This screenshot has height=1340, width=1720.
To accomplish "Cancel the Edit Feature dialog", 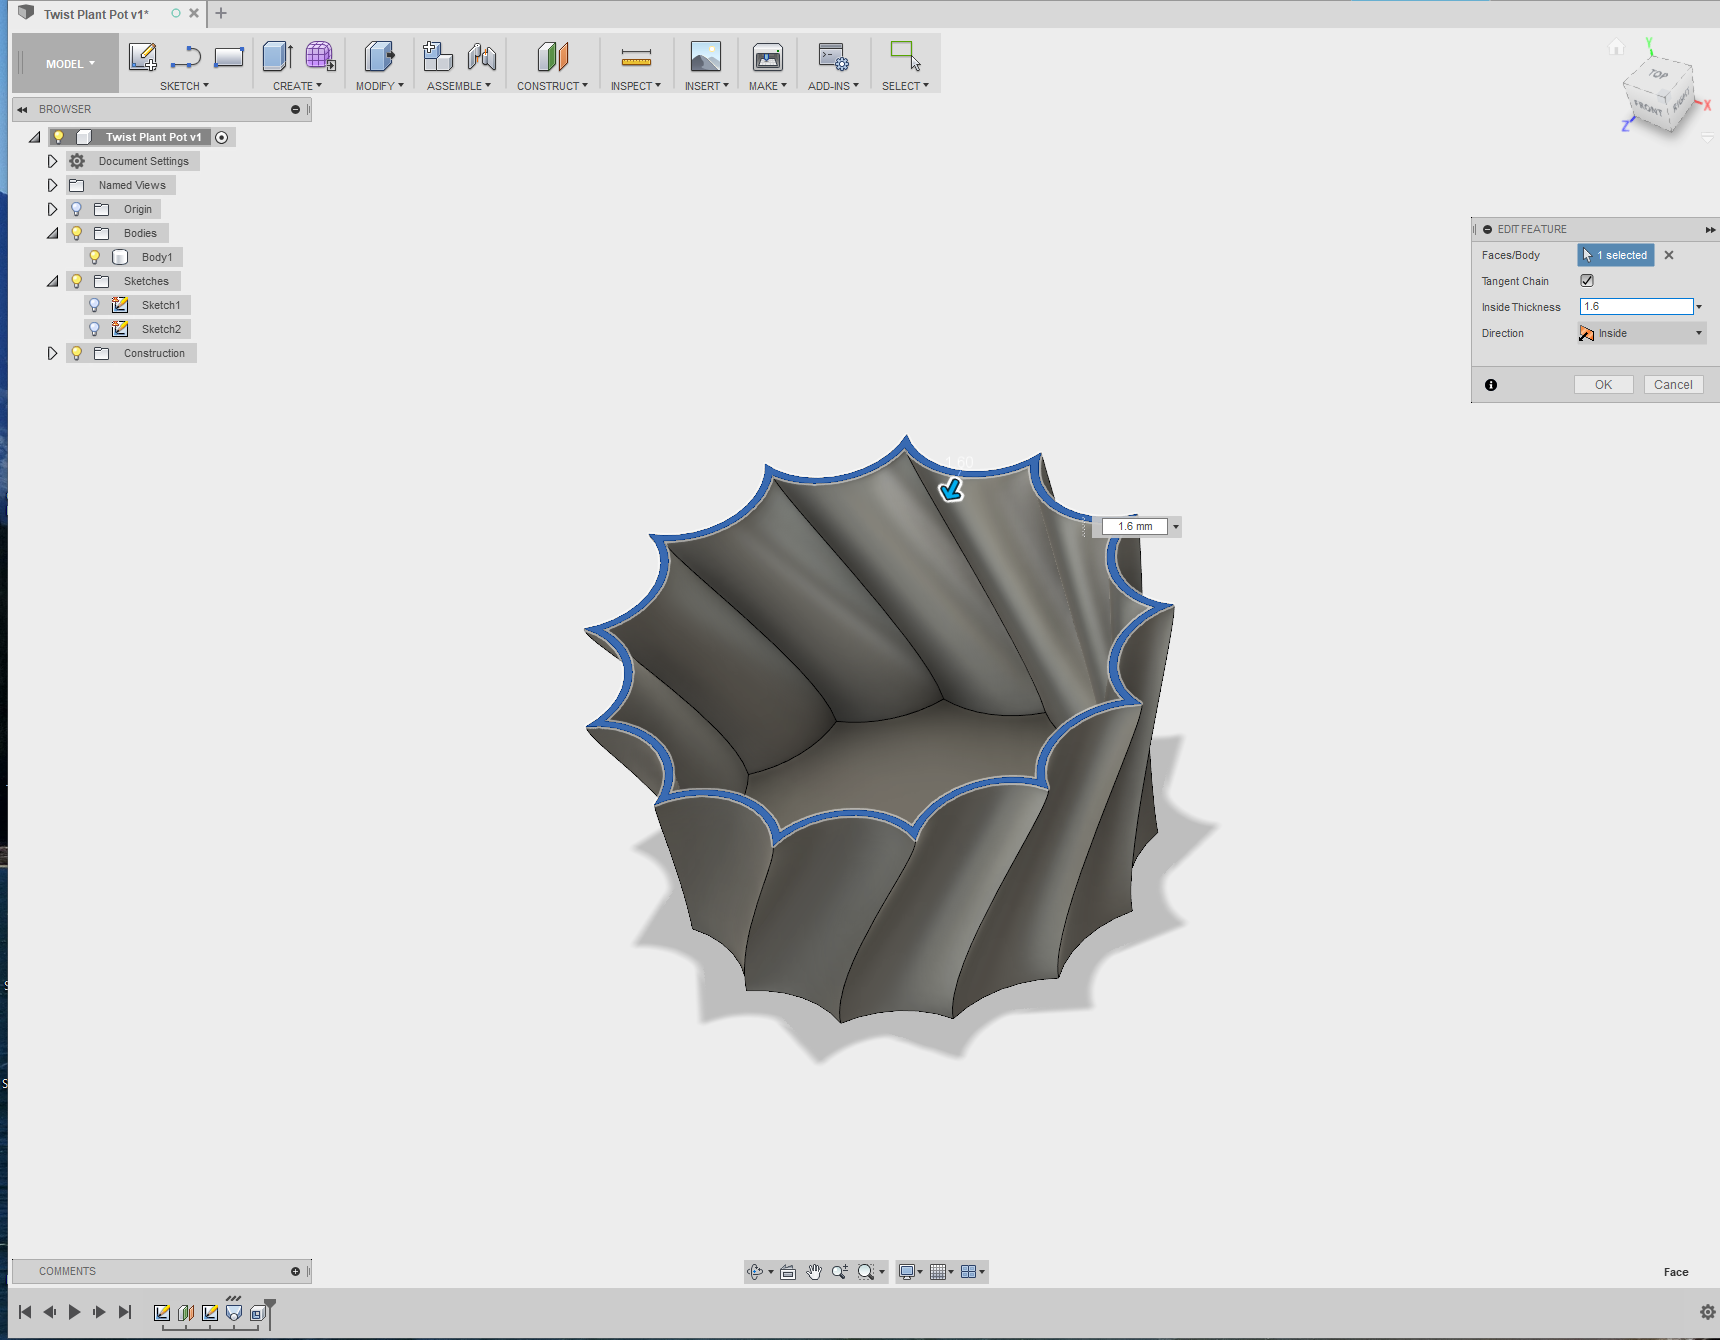I will pos(1673,384).
